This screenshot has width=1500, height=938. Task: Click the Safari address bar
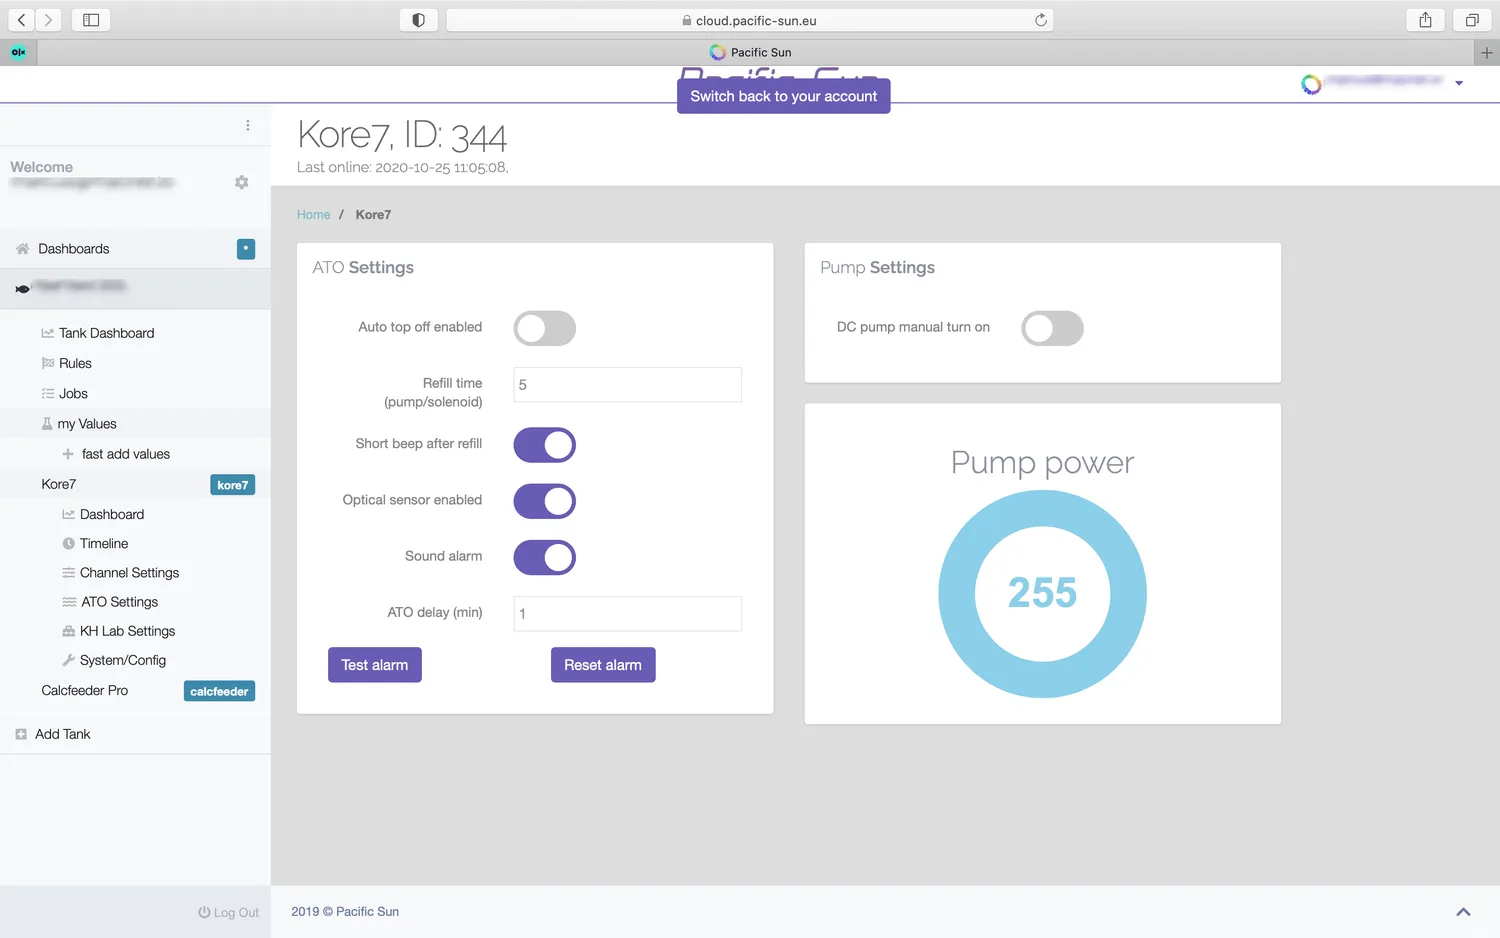pos(750,20)
